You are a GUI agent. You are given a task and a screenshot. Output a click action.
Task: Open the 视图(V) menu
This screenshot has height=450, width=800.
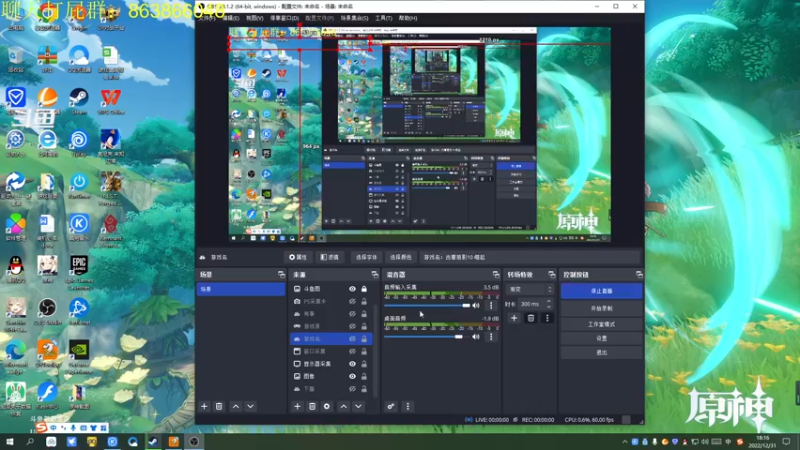[x=255, y=18]
